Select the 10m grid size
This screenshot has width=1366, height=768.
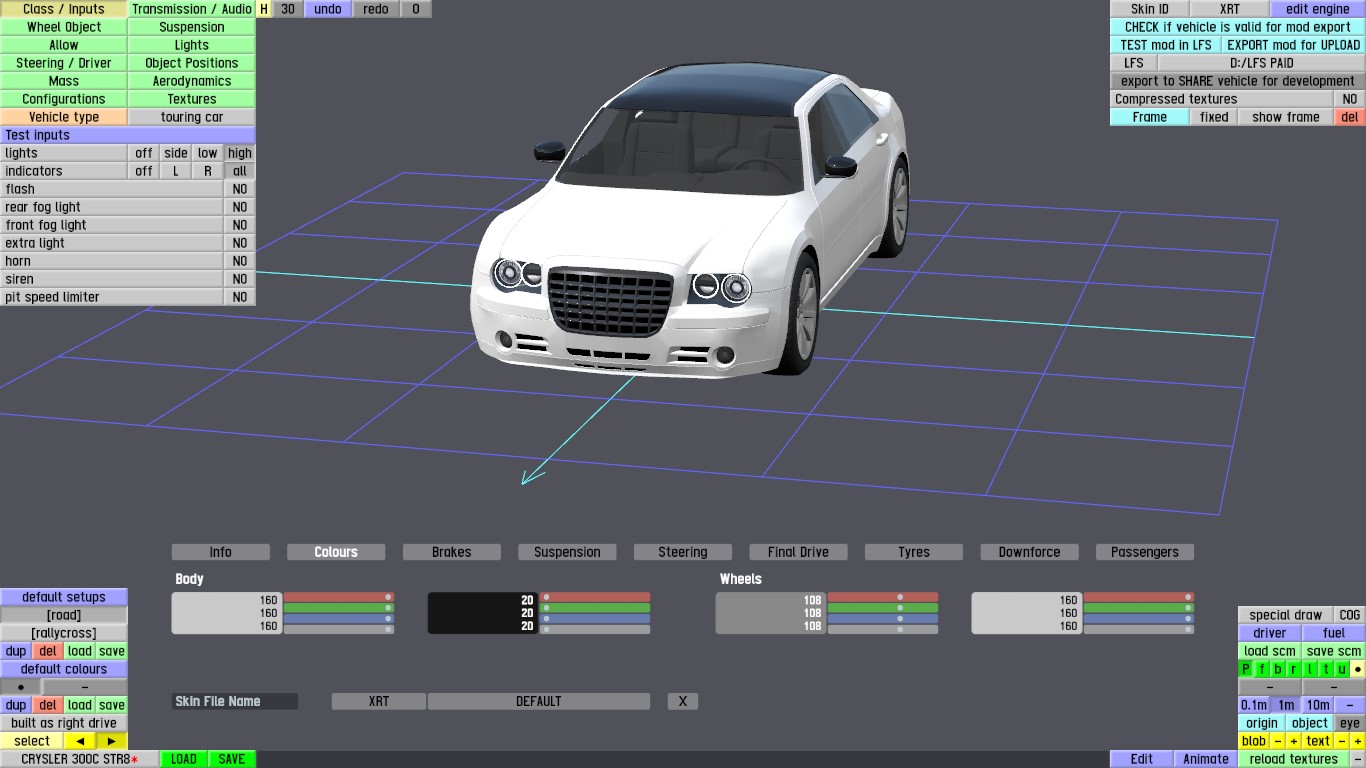pyautogui.click(x=1318, y=705)
